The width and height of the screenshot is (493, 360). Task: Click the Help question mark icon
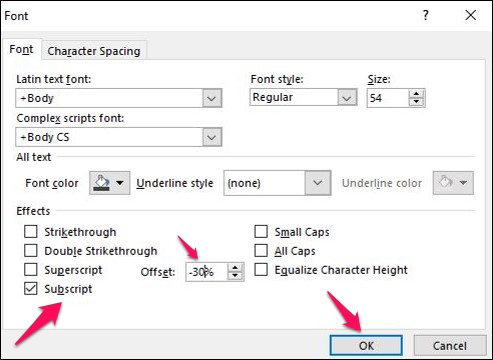coord(425,15)
